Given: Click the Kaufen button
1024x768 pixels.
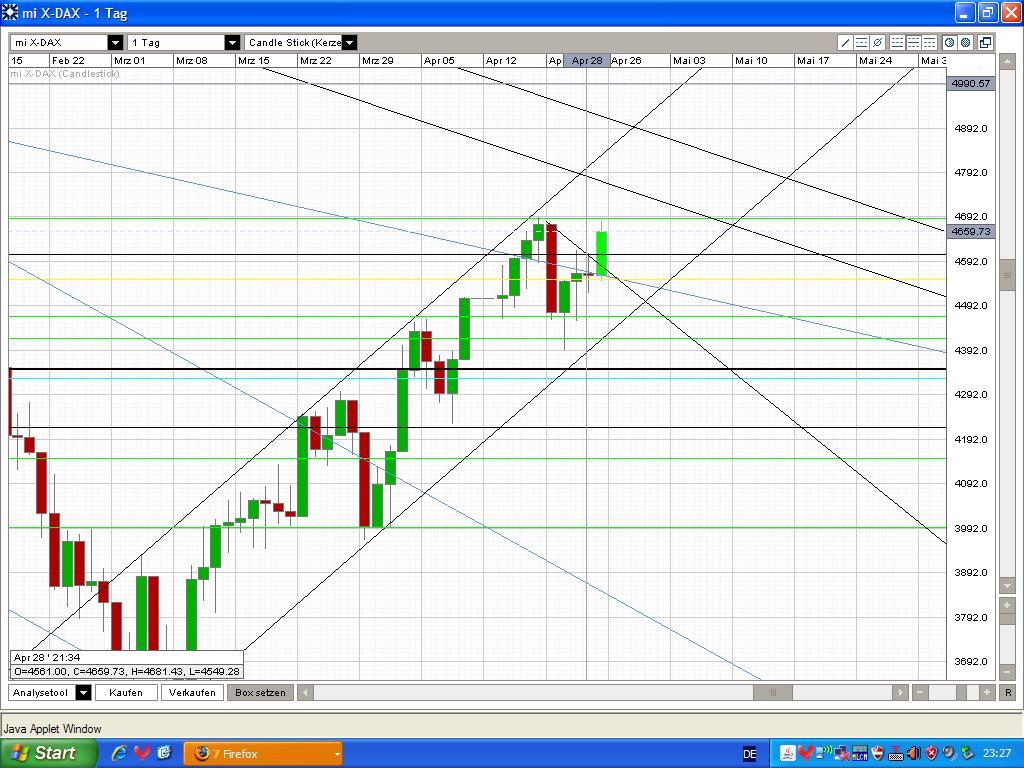Looking at the screenshot, I should pos(126,692).
